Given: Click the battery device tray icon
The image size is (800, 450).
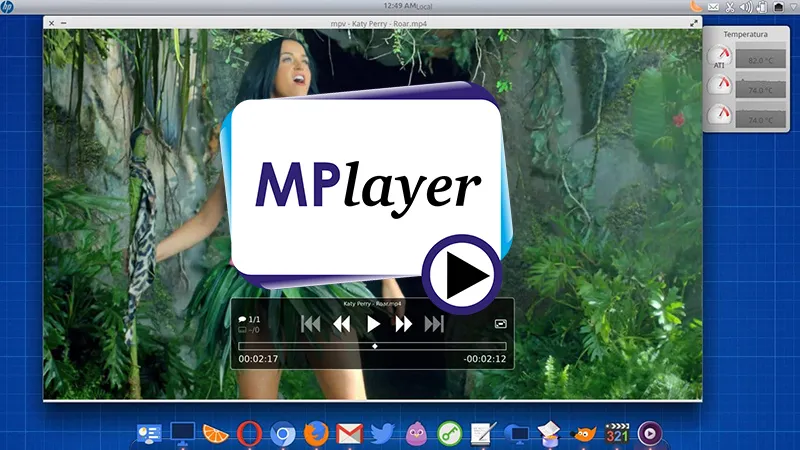Looking at the screenshot, I should point(762,7).
